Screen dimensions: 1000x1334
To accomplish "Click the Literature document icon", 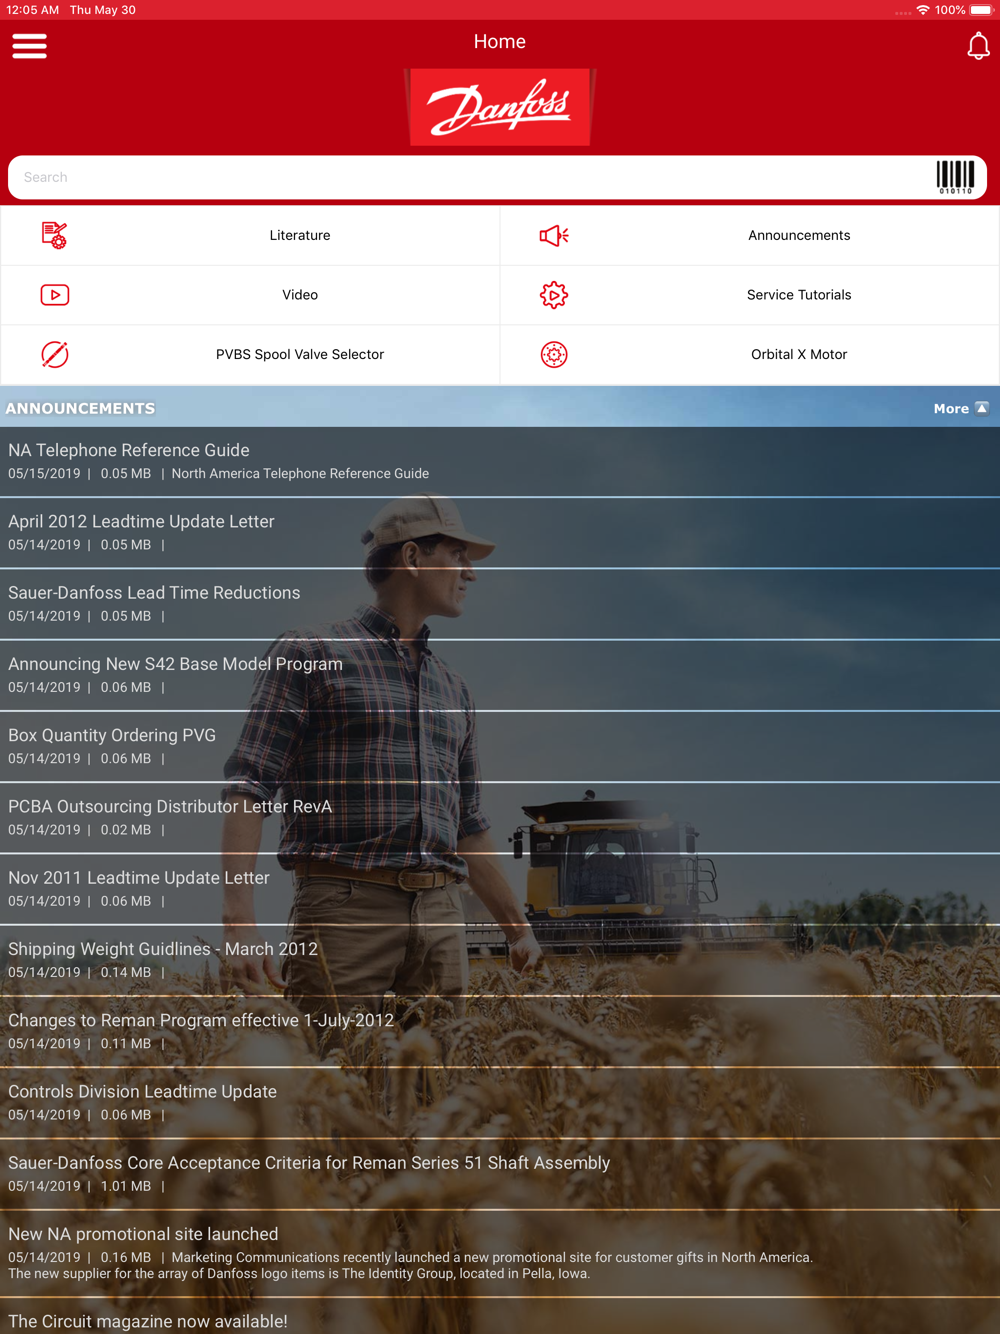I will click(x=54, y=235).
